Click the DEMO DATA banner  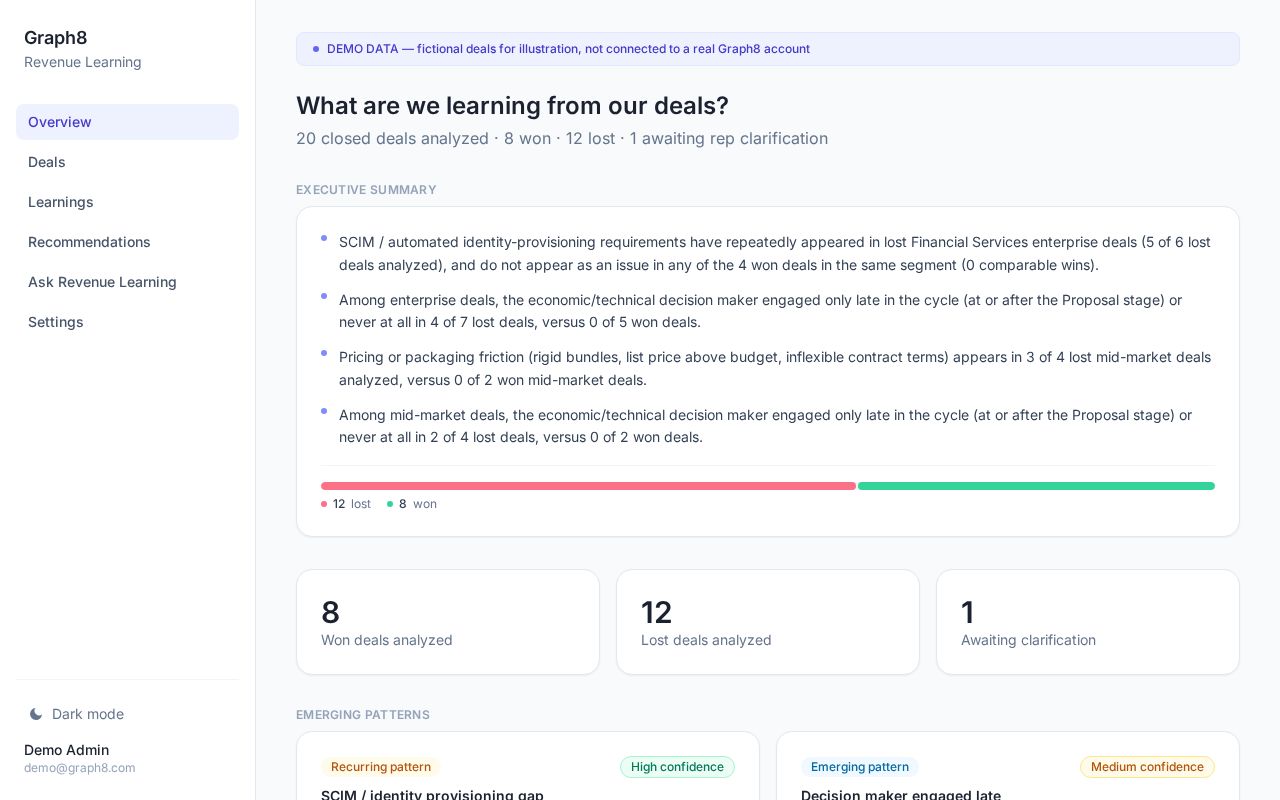click(768, 49)
